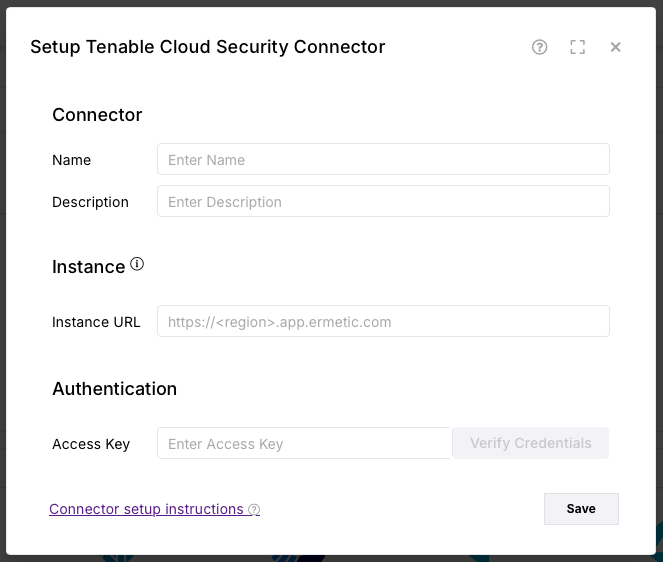The height and width of the screenshot is (562, 663).
Task: View info tooltip beside Instance heading
Action: pyautogui.click(x=137, y=264)
